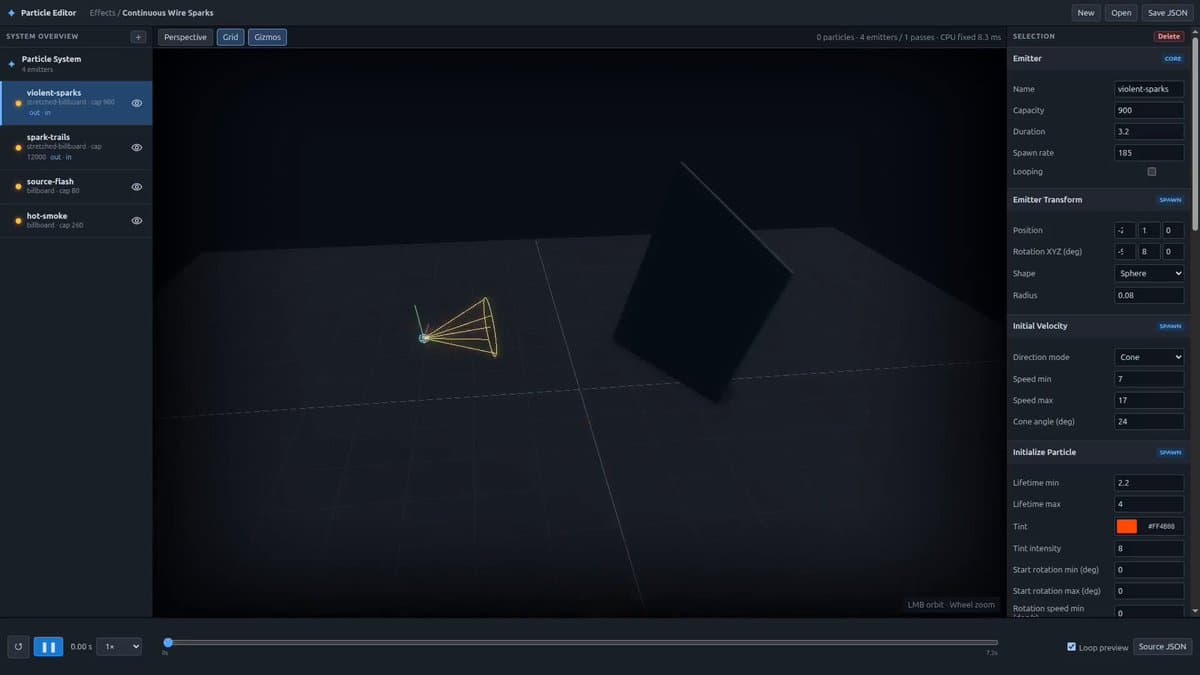Hide the violent-sparks emitter
Viewport: 1200px width, 675px height.
(x=137, y=103)
